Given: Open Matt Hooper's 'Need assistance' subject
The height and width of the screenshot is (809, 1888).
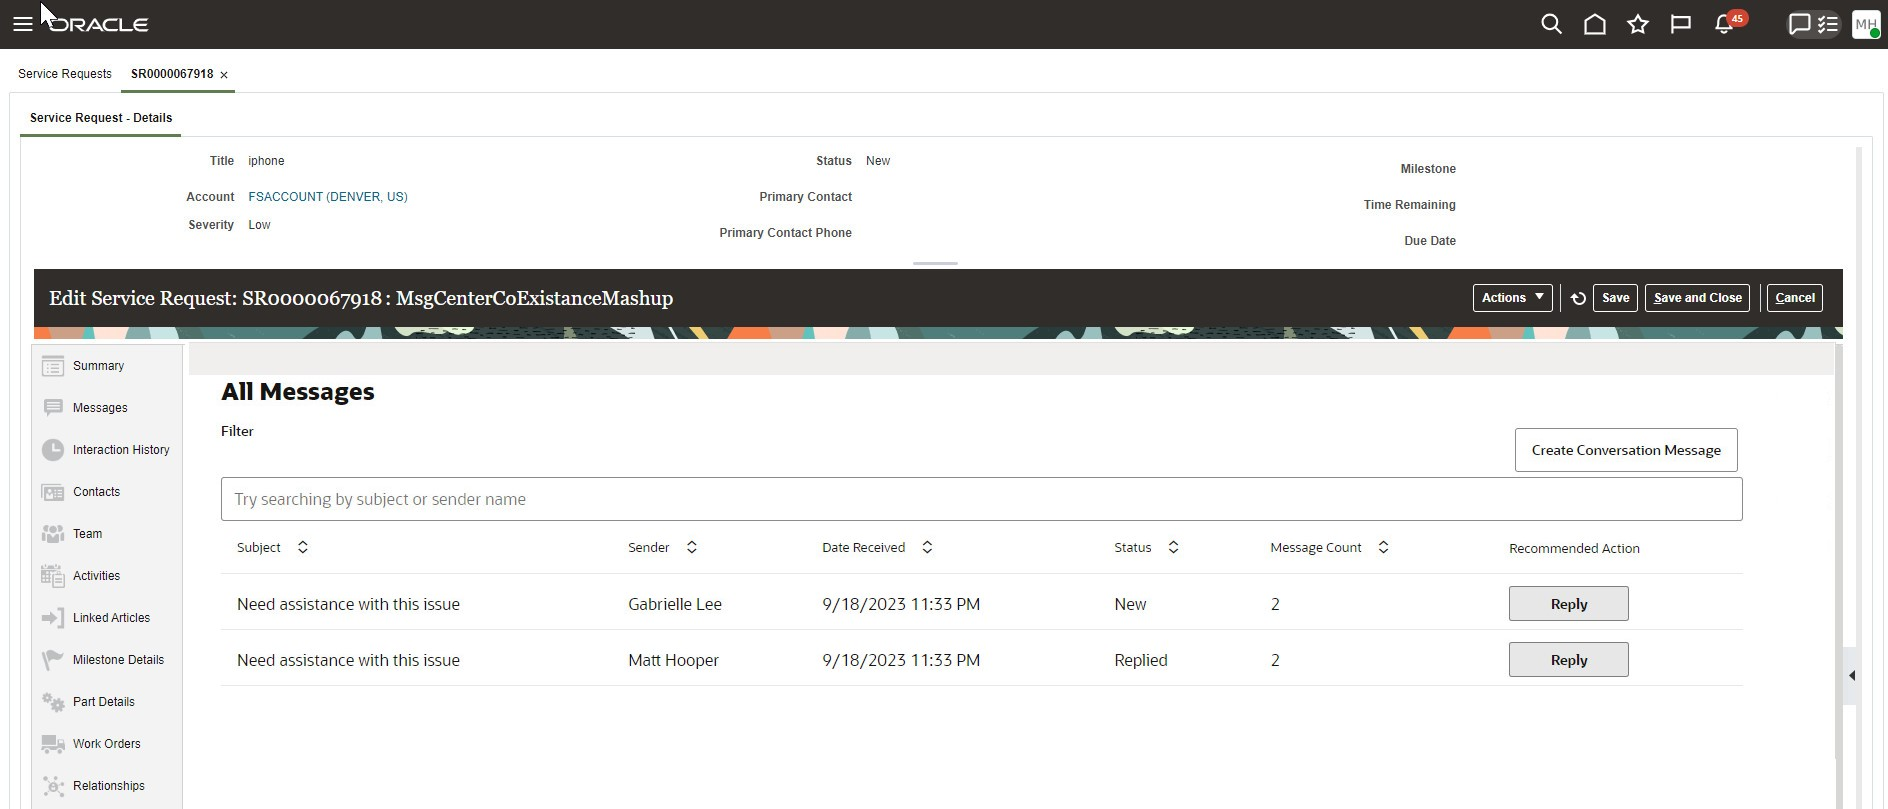Looking at the screenshot, I should pos(348,660).
